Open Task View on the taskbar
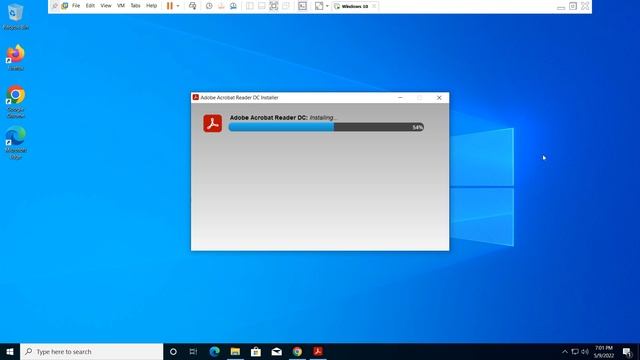 click(x=193, y=351)
